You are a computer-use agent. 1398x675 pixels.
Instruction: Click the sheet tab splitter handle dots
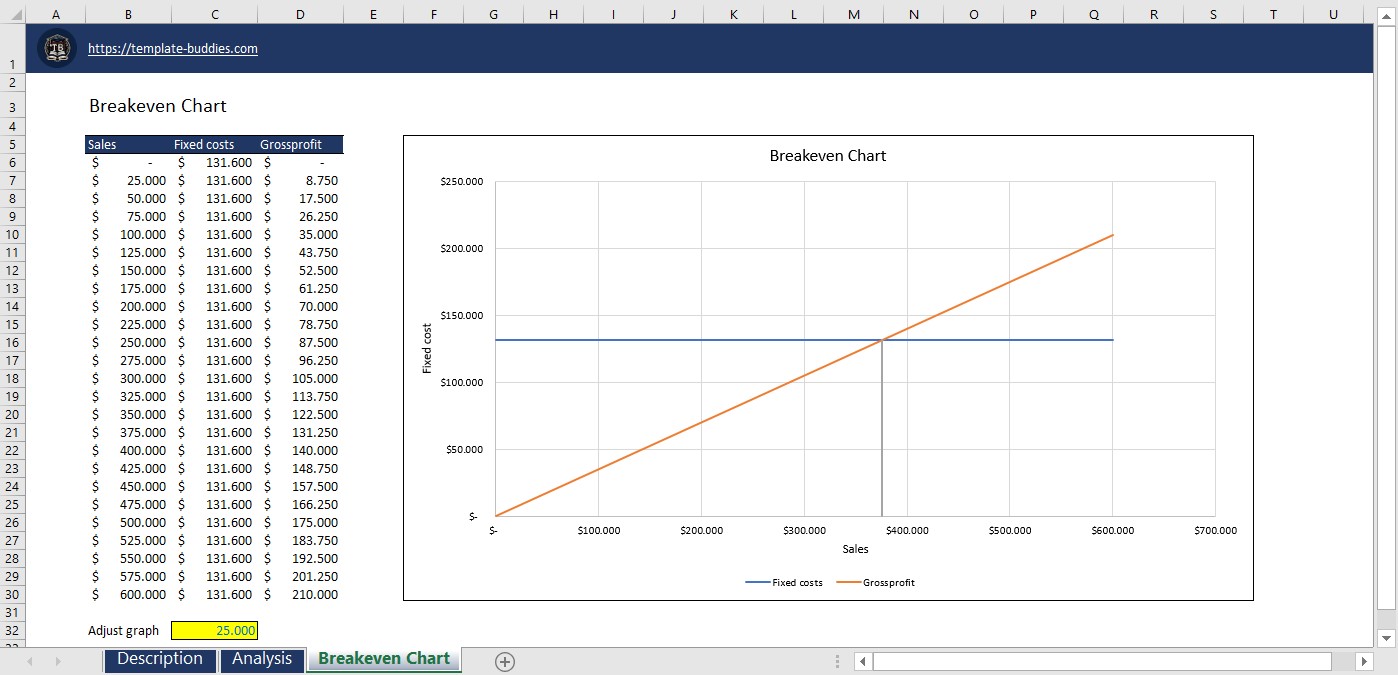[x=838, y=661]
